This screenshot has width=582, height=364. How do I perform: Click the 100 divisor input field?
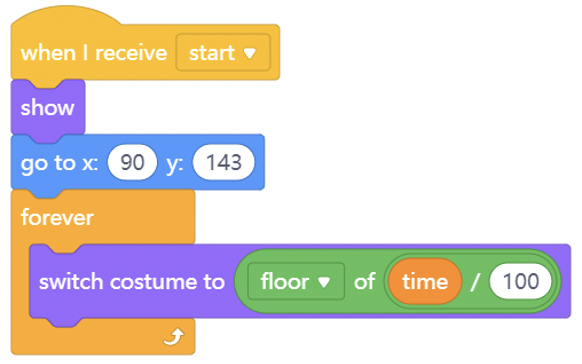(x=521, y=281)
